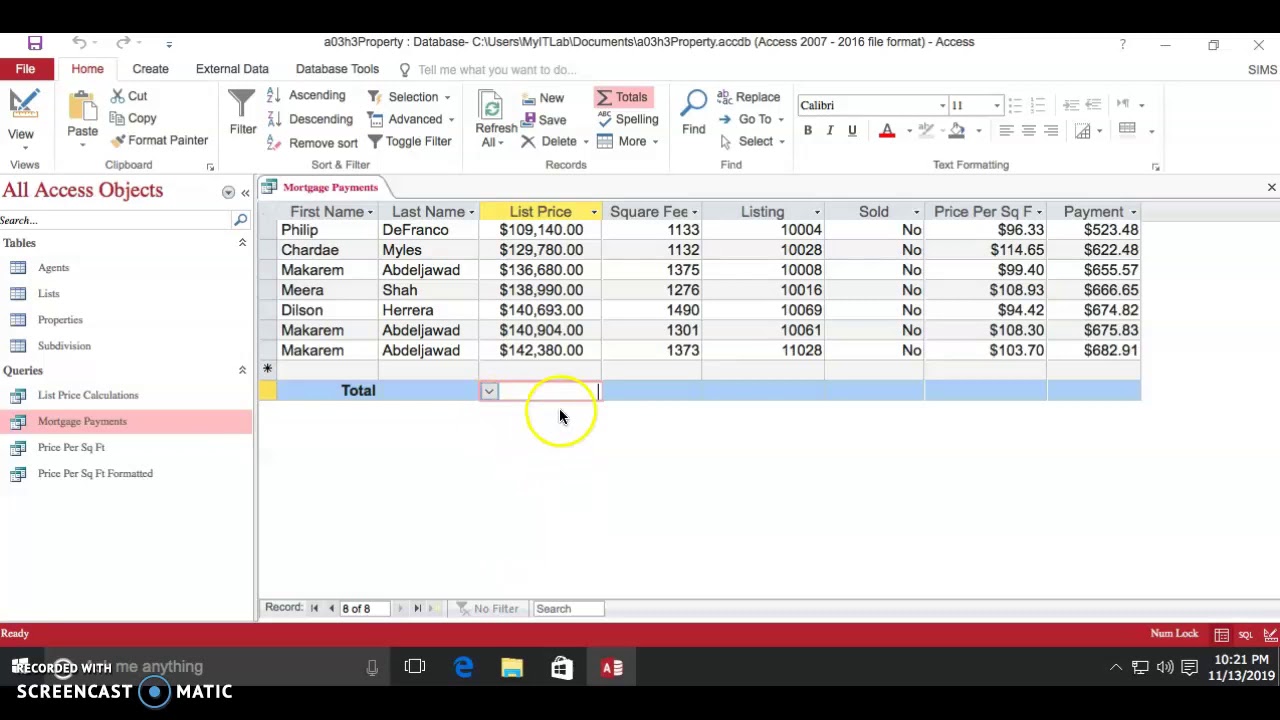Image resolution: width=1280 pixels, height=720 pixels.
Task: Sort Descending
Action: (310, 119)
